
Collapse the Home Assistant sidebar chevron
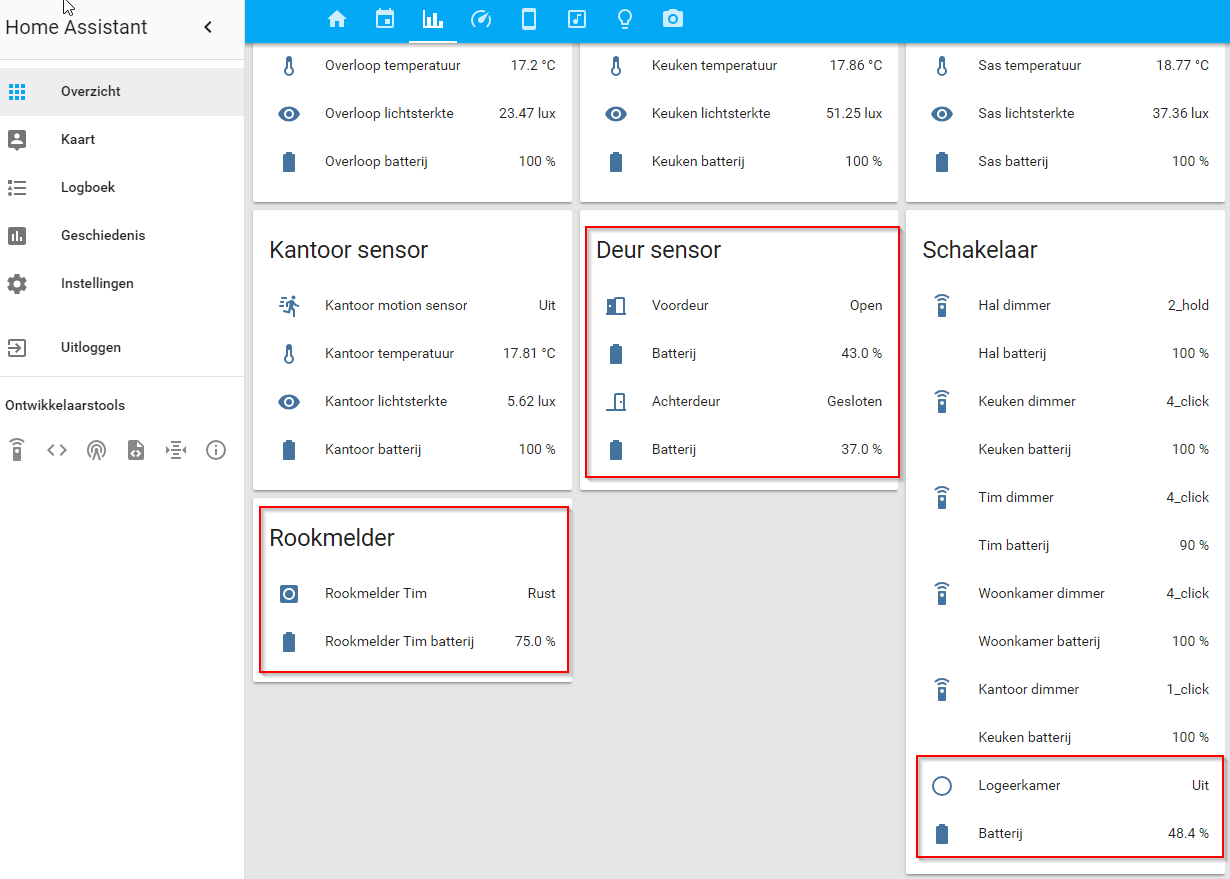[208, 27]
